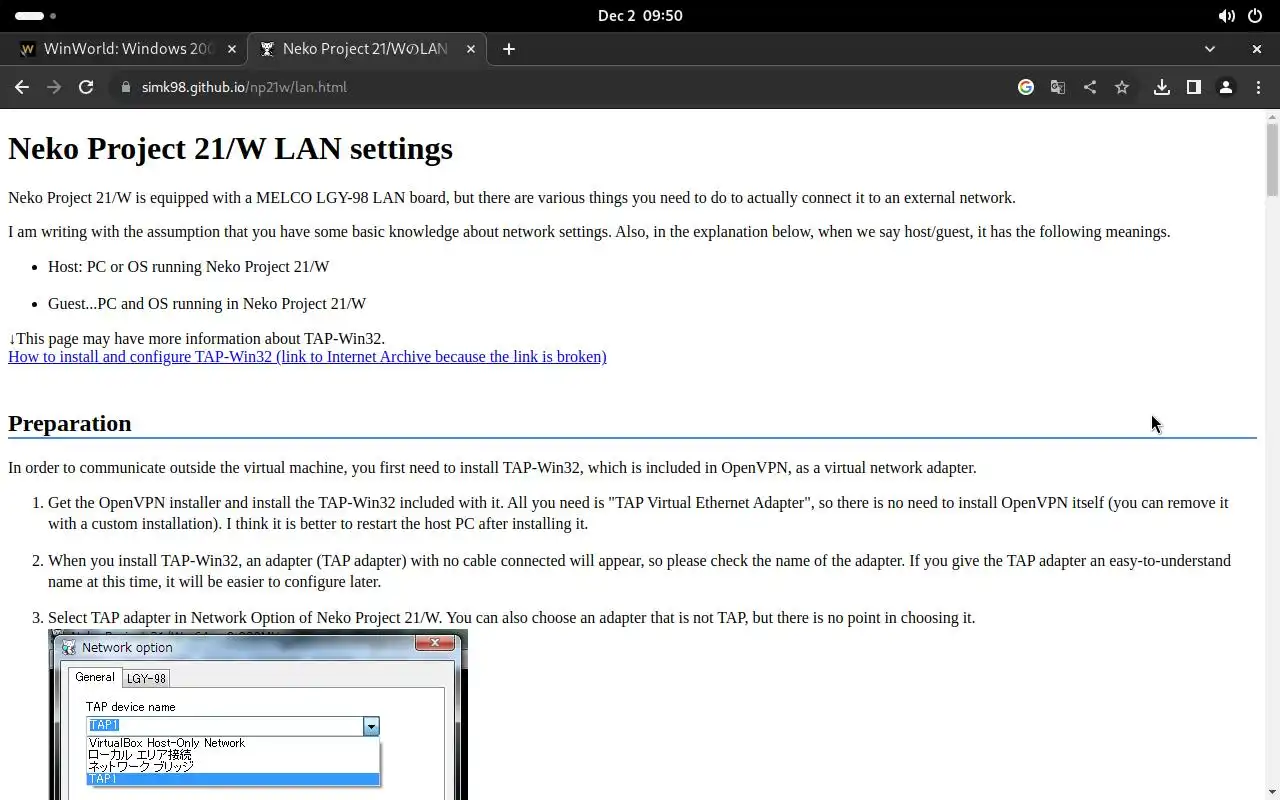Click the Network option screenshot image
Screen dimensions: 1280x800
[x=258, y=714]
